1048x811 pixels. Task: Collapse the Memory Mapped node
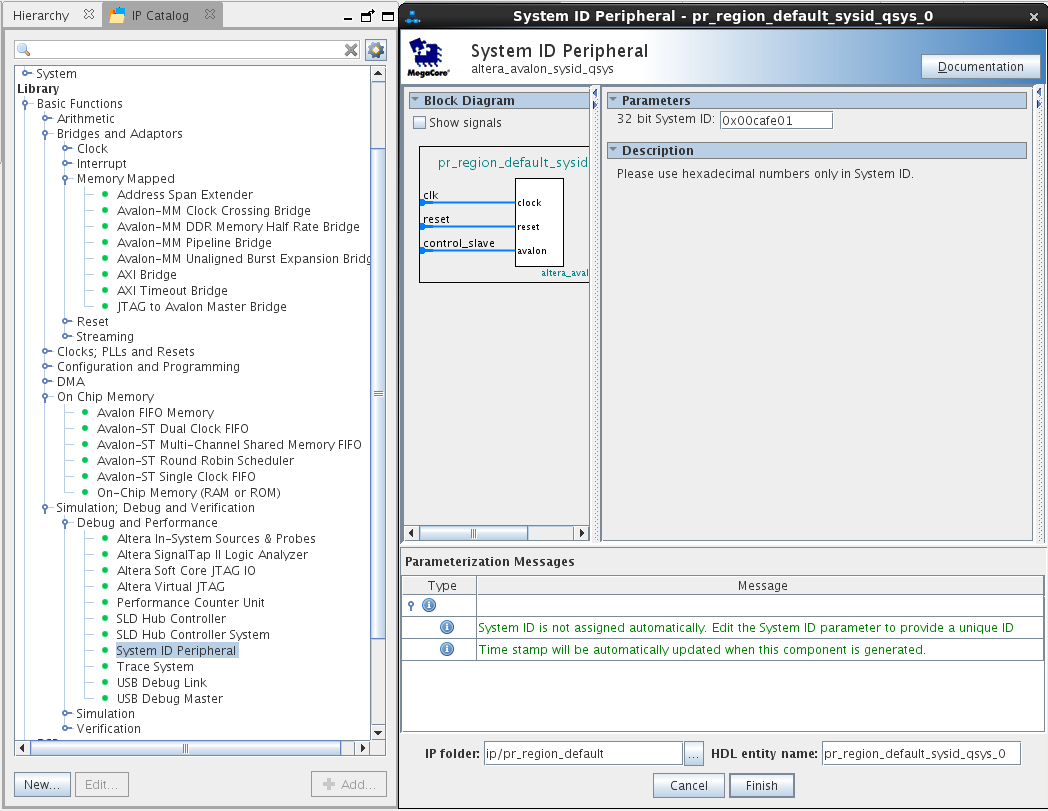point(66,179)
